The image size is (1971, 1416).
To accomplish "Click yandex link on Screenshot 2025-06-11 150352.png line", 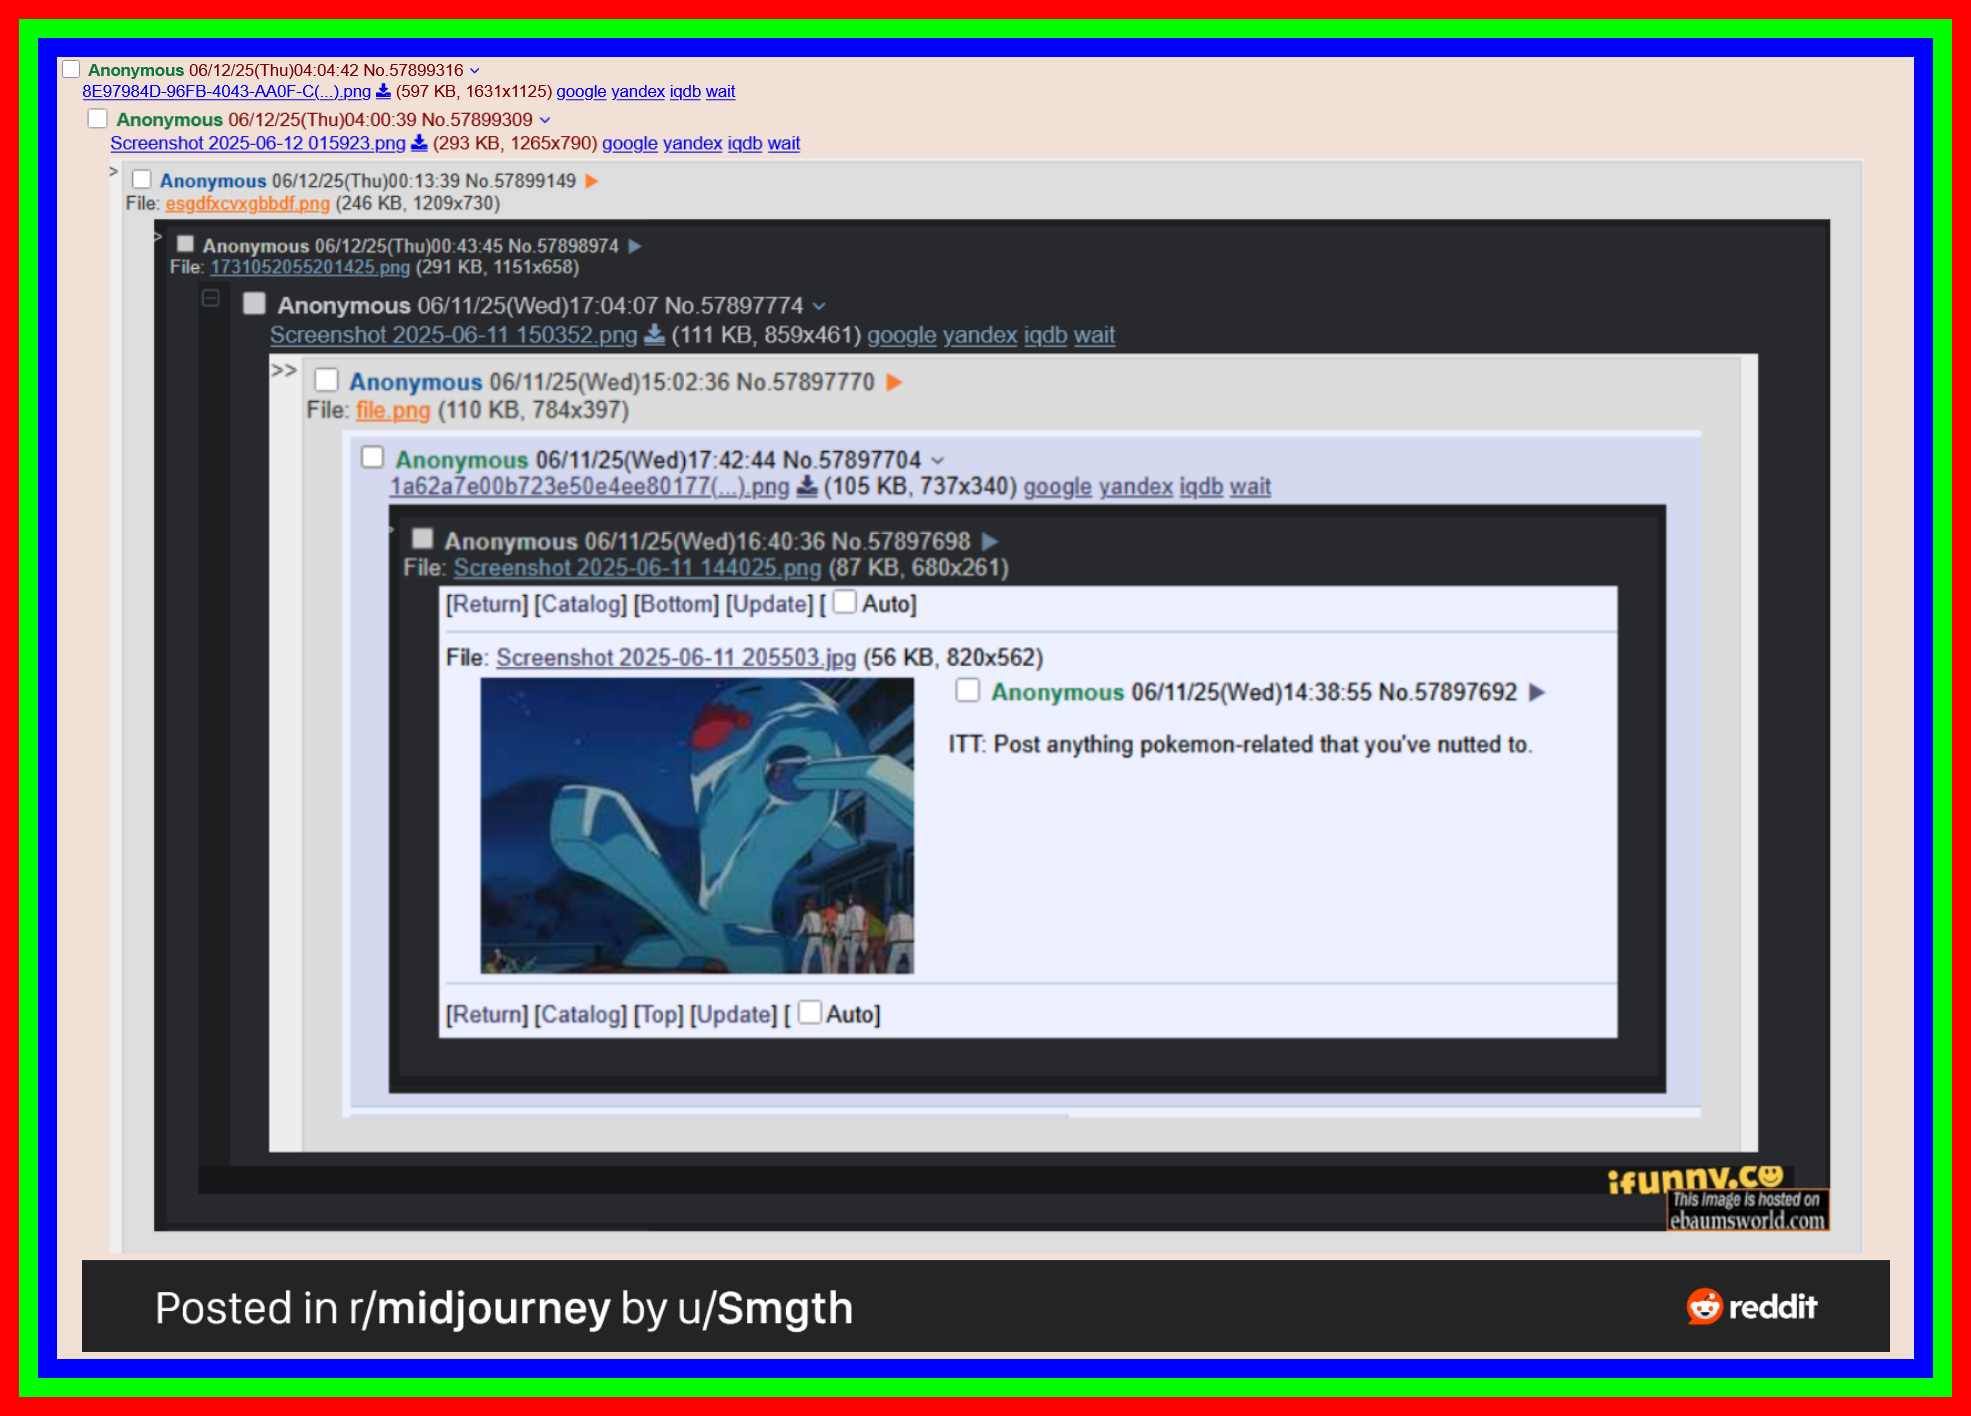I will point(980,335).
